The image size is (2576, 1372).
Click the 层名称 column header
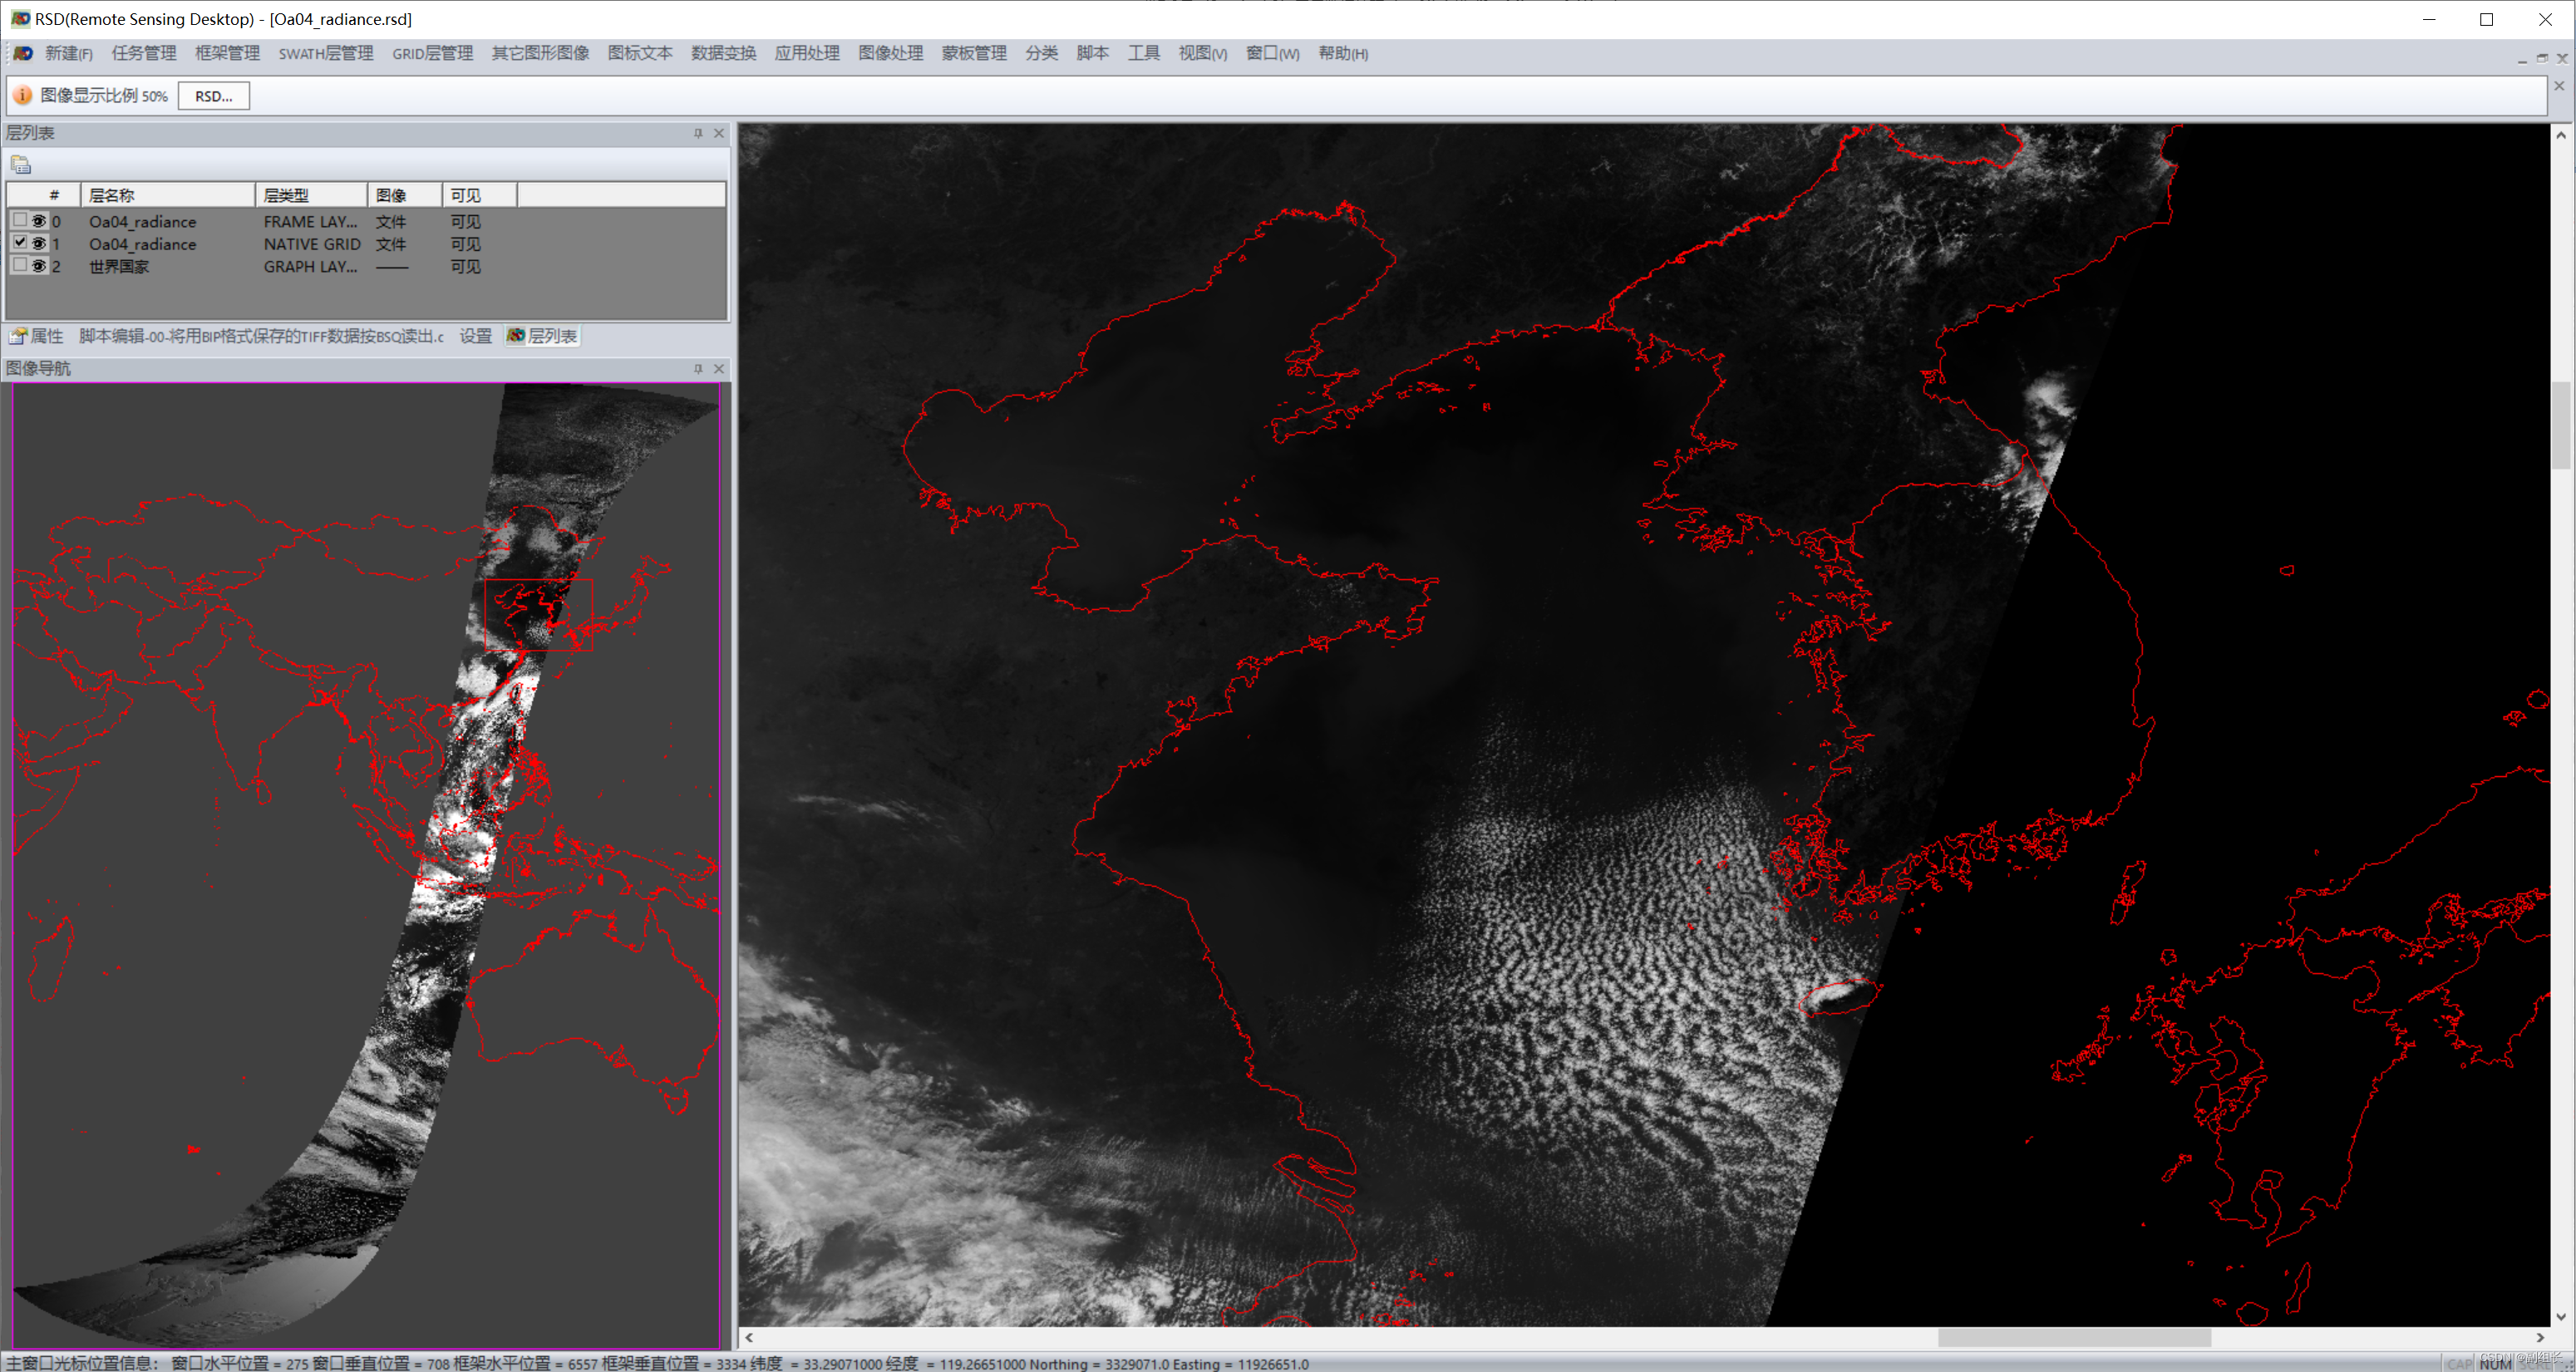tap(166, 195)
